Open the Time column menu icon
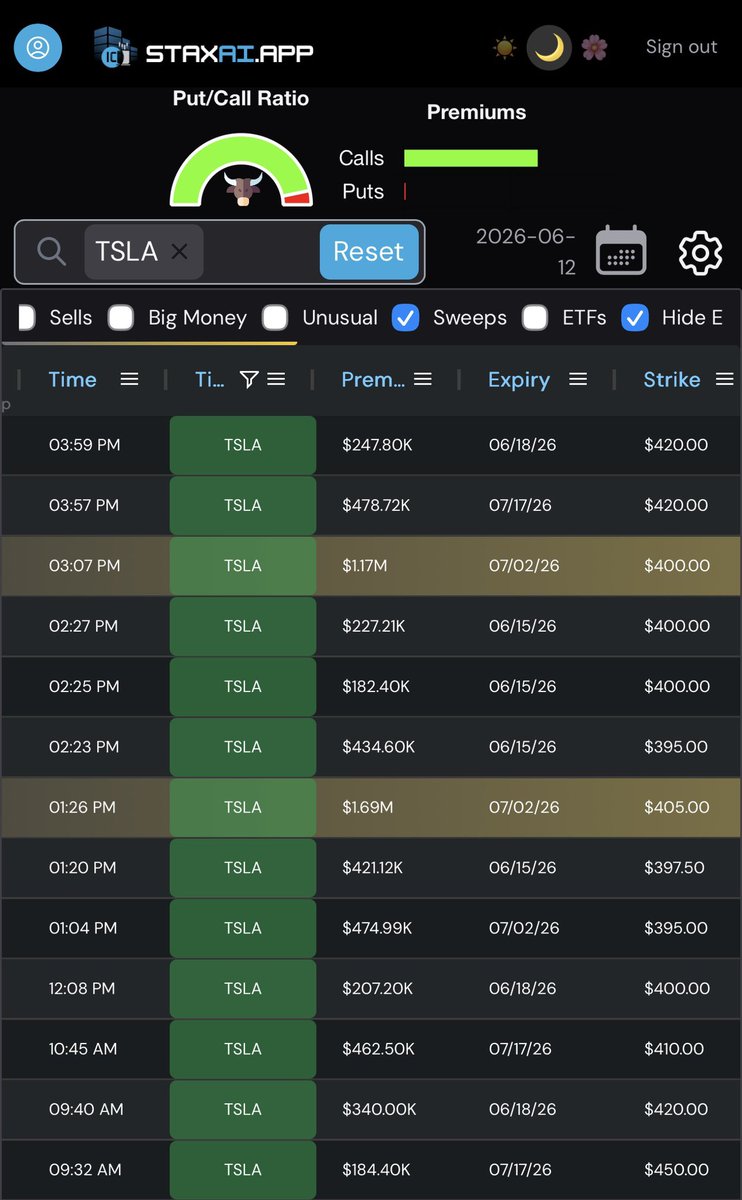This screenshot has width=742, height=1200. (129, 380)
